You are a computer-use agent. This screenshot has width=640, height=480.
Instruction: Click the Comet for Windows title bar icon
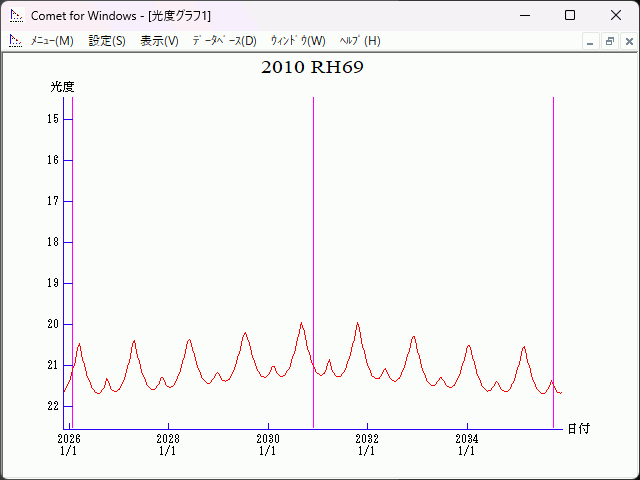coord(16,16)
